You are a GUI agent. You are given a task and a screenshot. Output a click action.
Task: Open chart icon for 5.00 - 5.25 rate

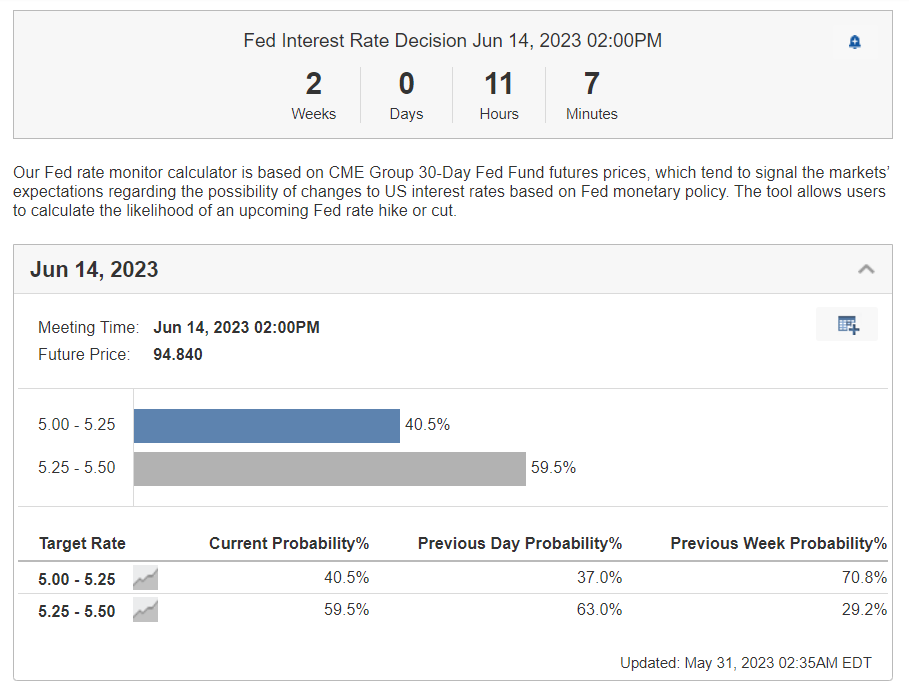pyautogui.click(x=146, y=578)
